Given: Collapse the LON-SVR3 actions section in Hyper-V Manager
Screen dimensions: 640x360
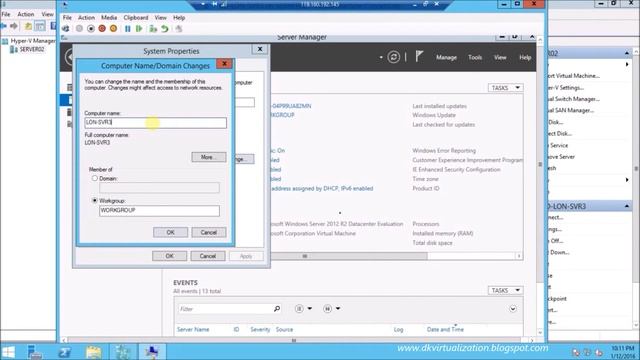Looking at the screenshot, I should tap(627, 206).
